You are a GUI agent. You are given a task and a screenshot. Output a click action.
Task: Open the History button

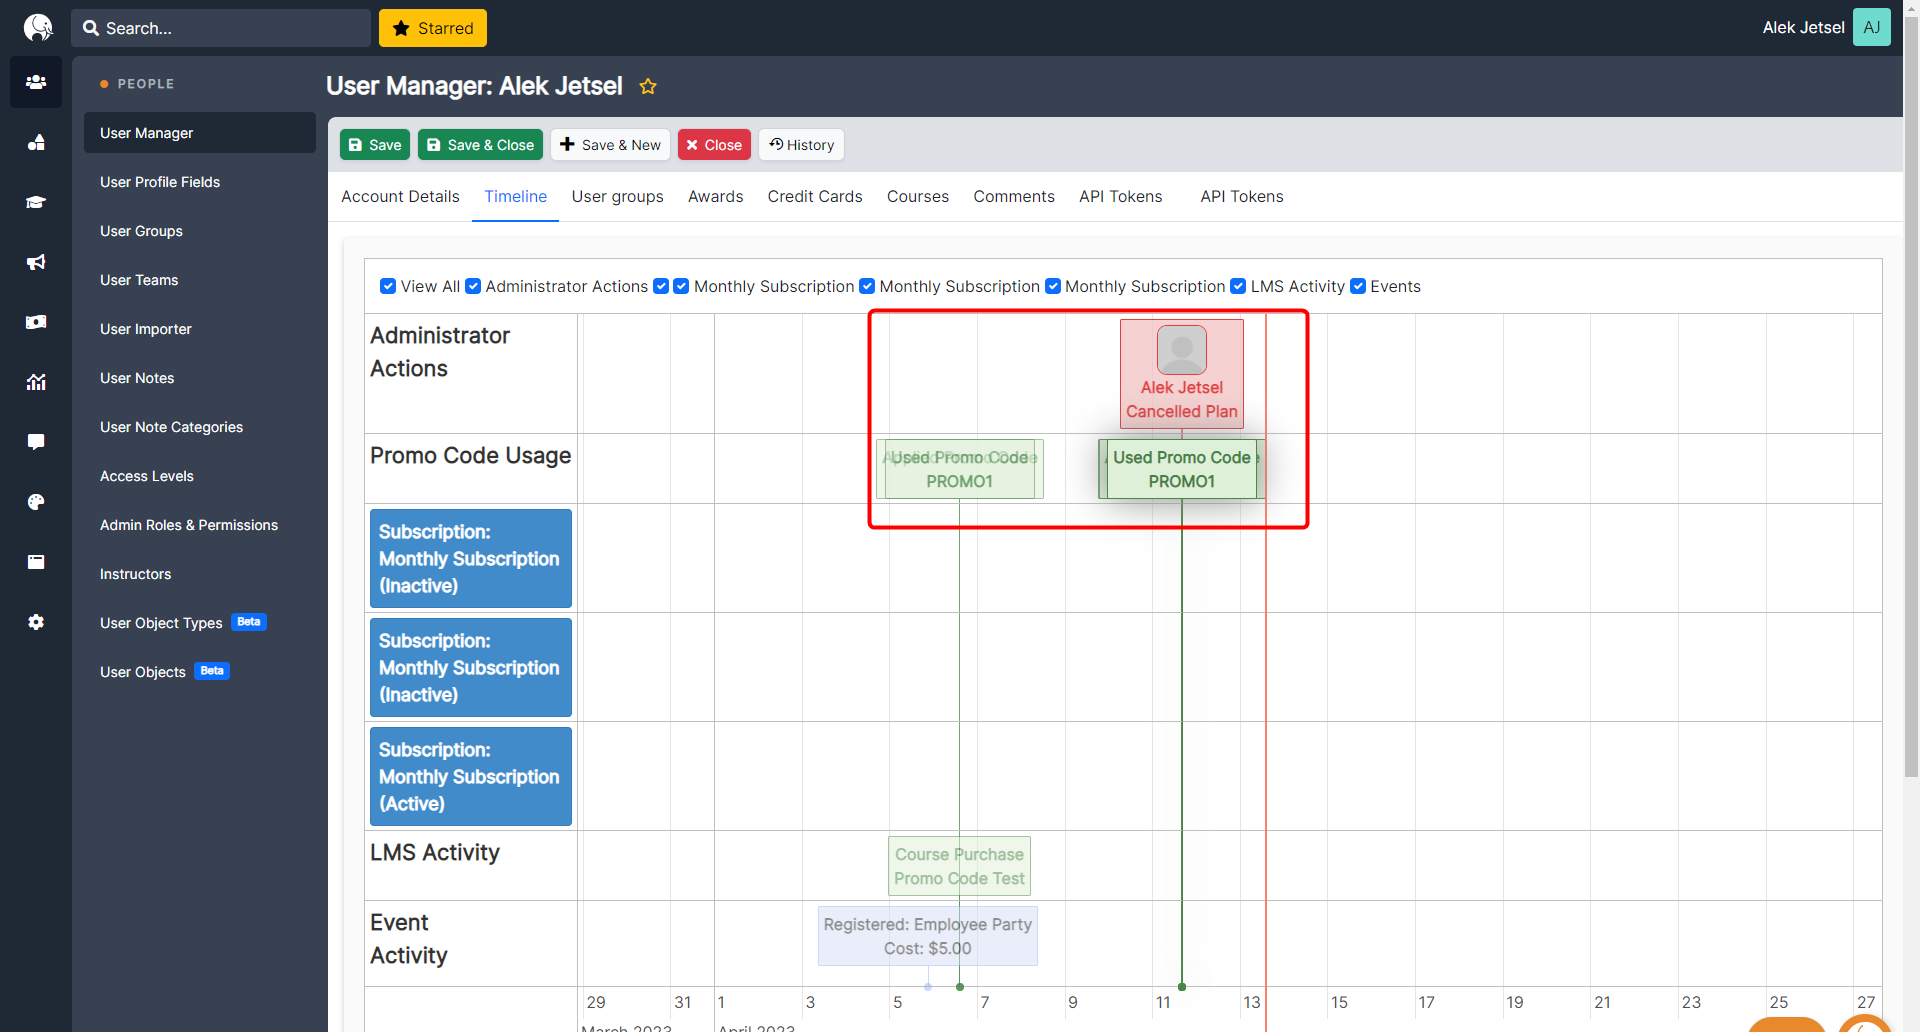tap(801, 145)
